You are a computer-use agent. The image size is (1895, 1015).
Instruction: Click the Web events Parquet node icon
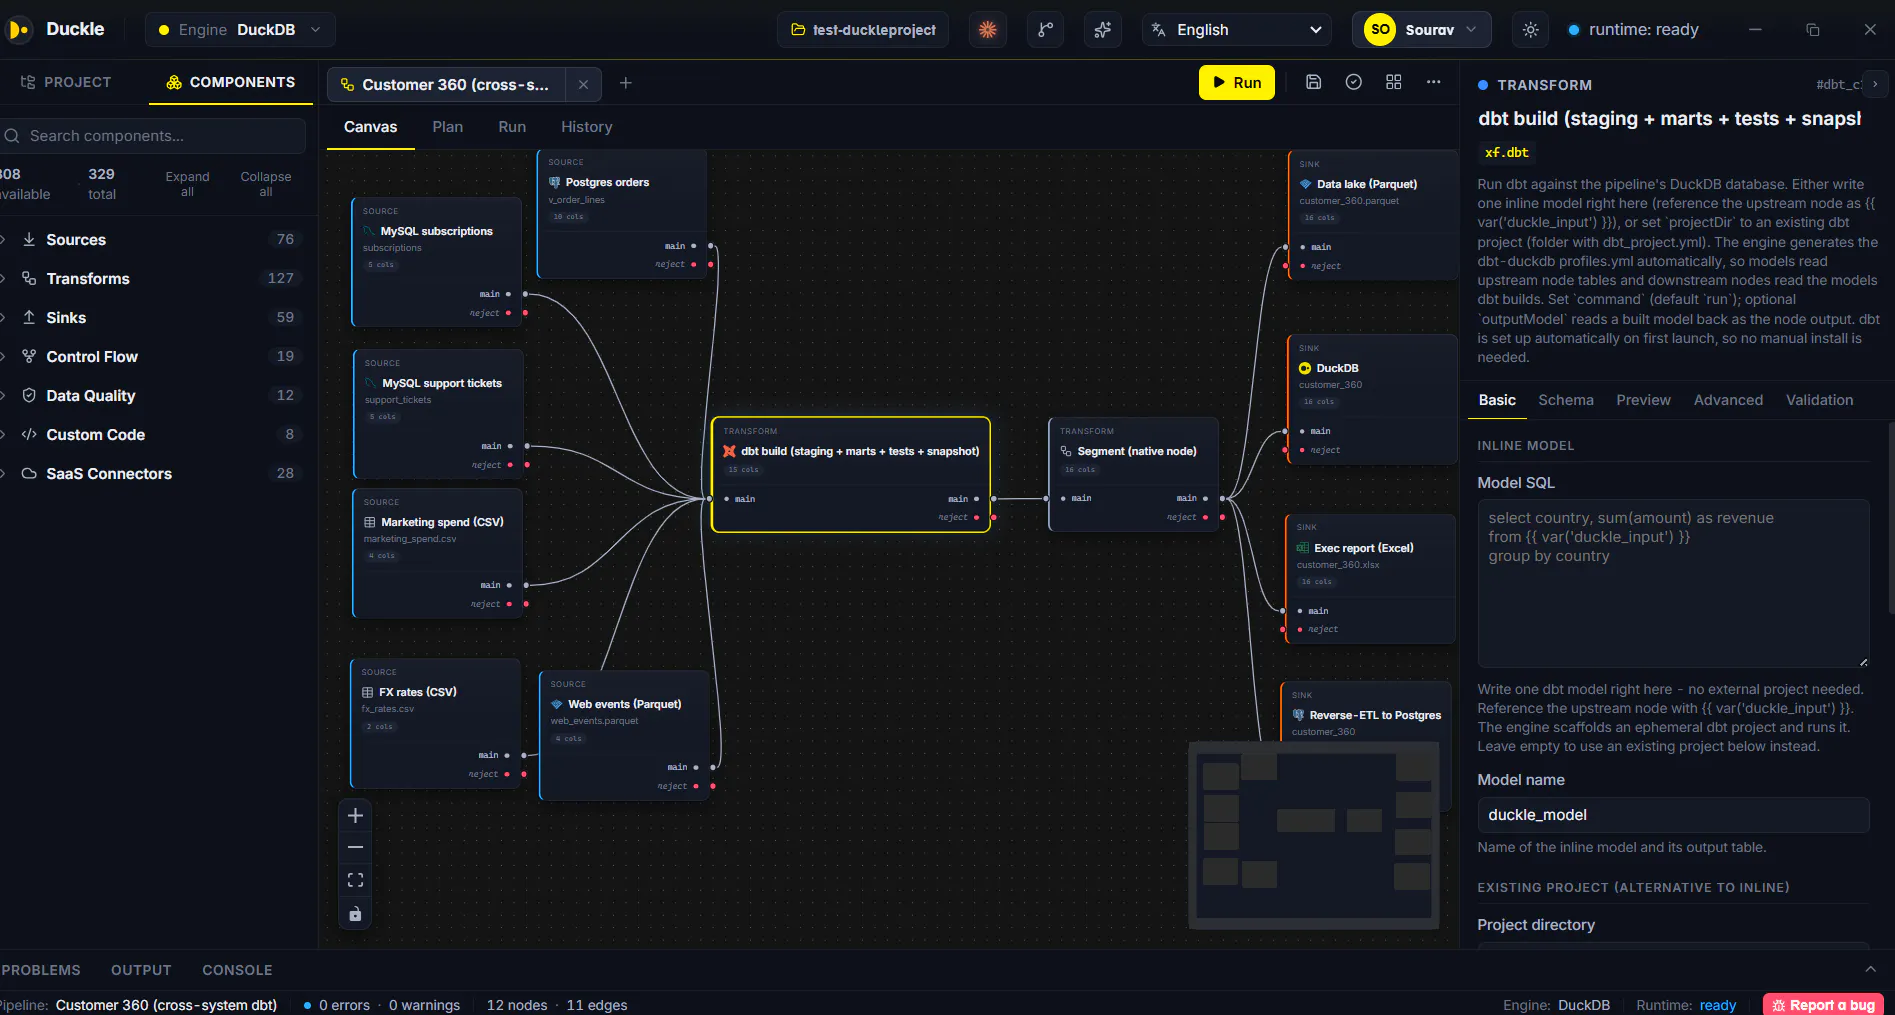pos(557,704)
